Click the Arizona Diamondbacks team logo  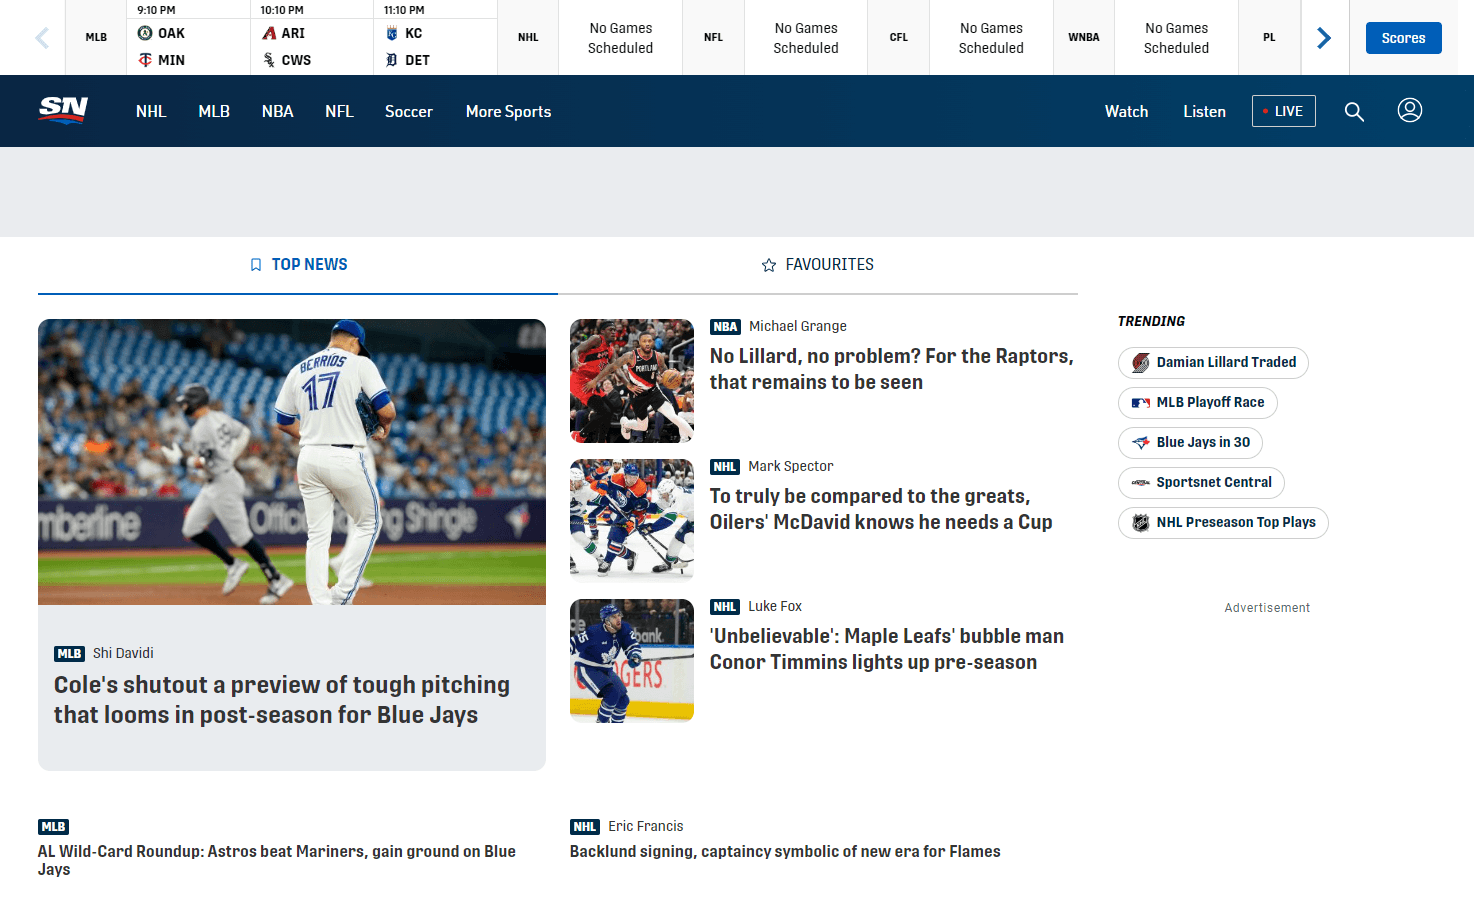(x=269, y=33)
